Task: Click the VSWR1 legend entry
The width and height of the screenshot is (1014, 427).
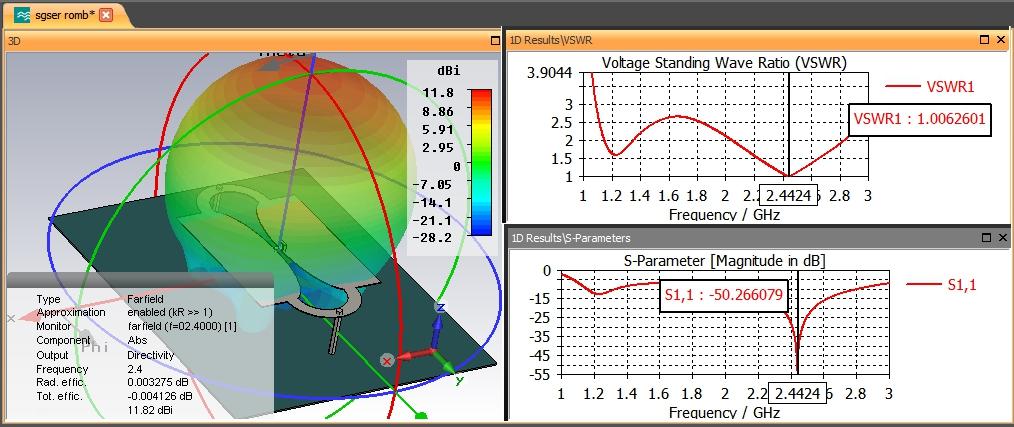Action: pos(929,86)
